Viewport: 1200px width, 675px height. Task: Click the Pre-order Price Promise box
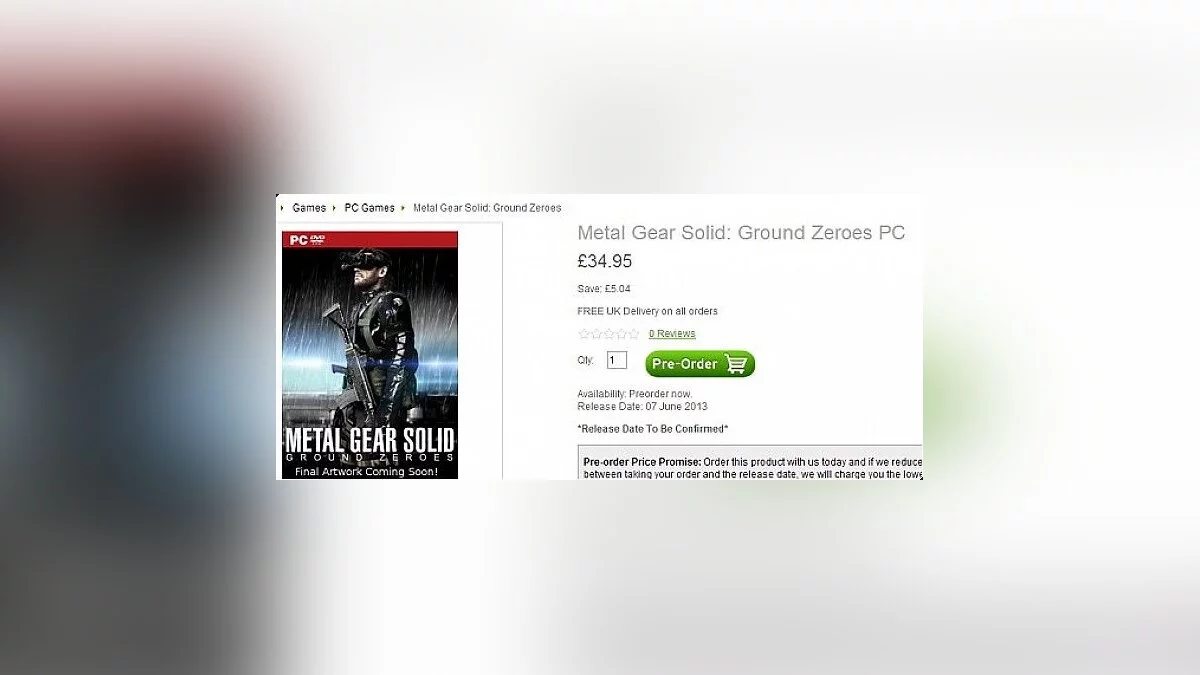pos(750,462)
